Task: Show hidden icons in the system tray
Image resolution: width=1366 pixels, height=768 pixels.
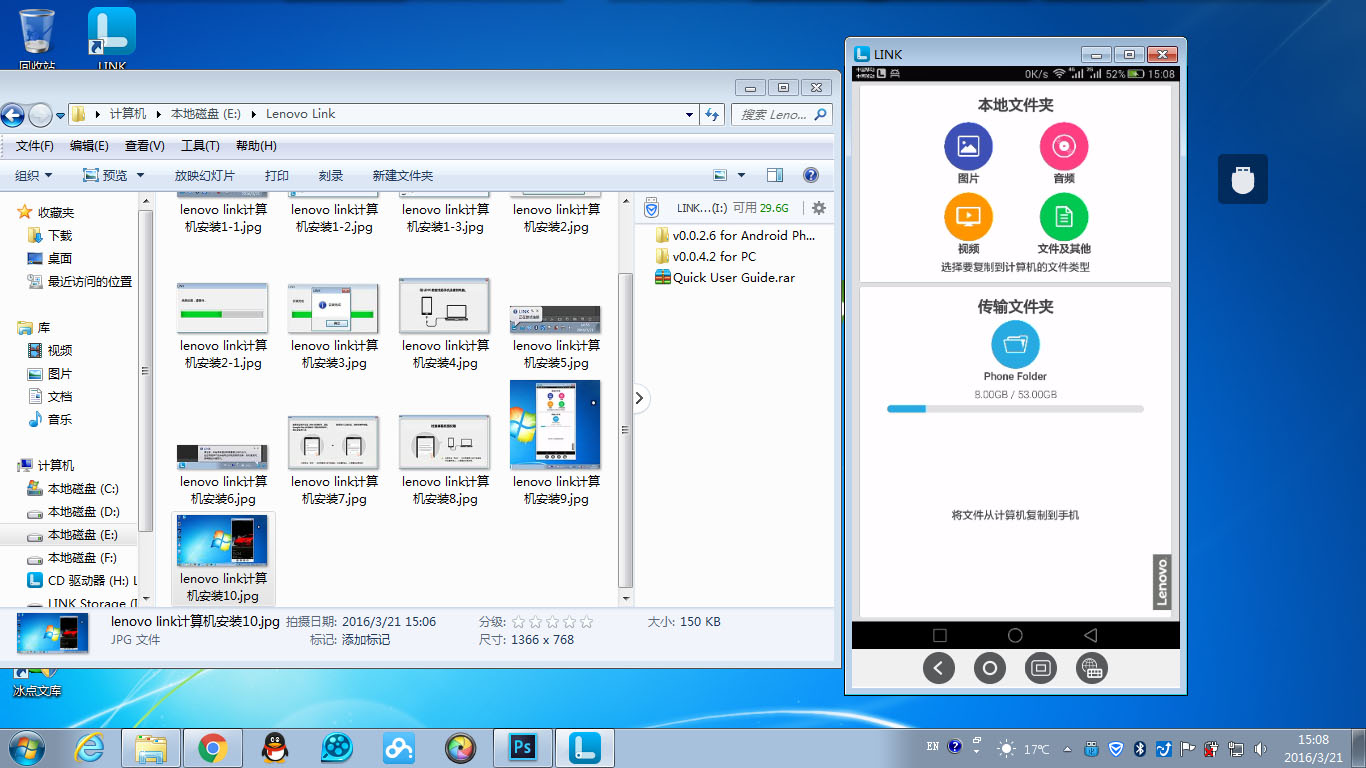Action: [1067, 747]
